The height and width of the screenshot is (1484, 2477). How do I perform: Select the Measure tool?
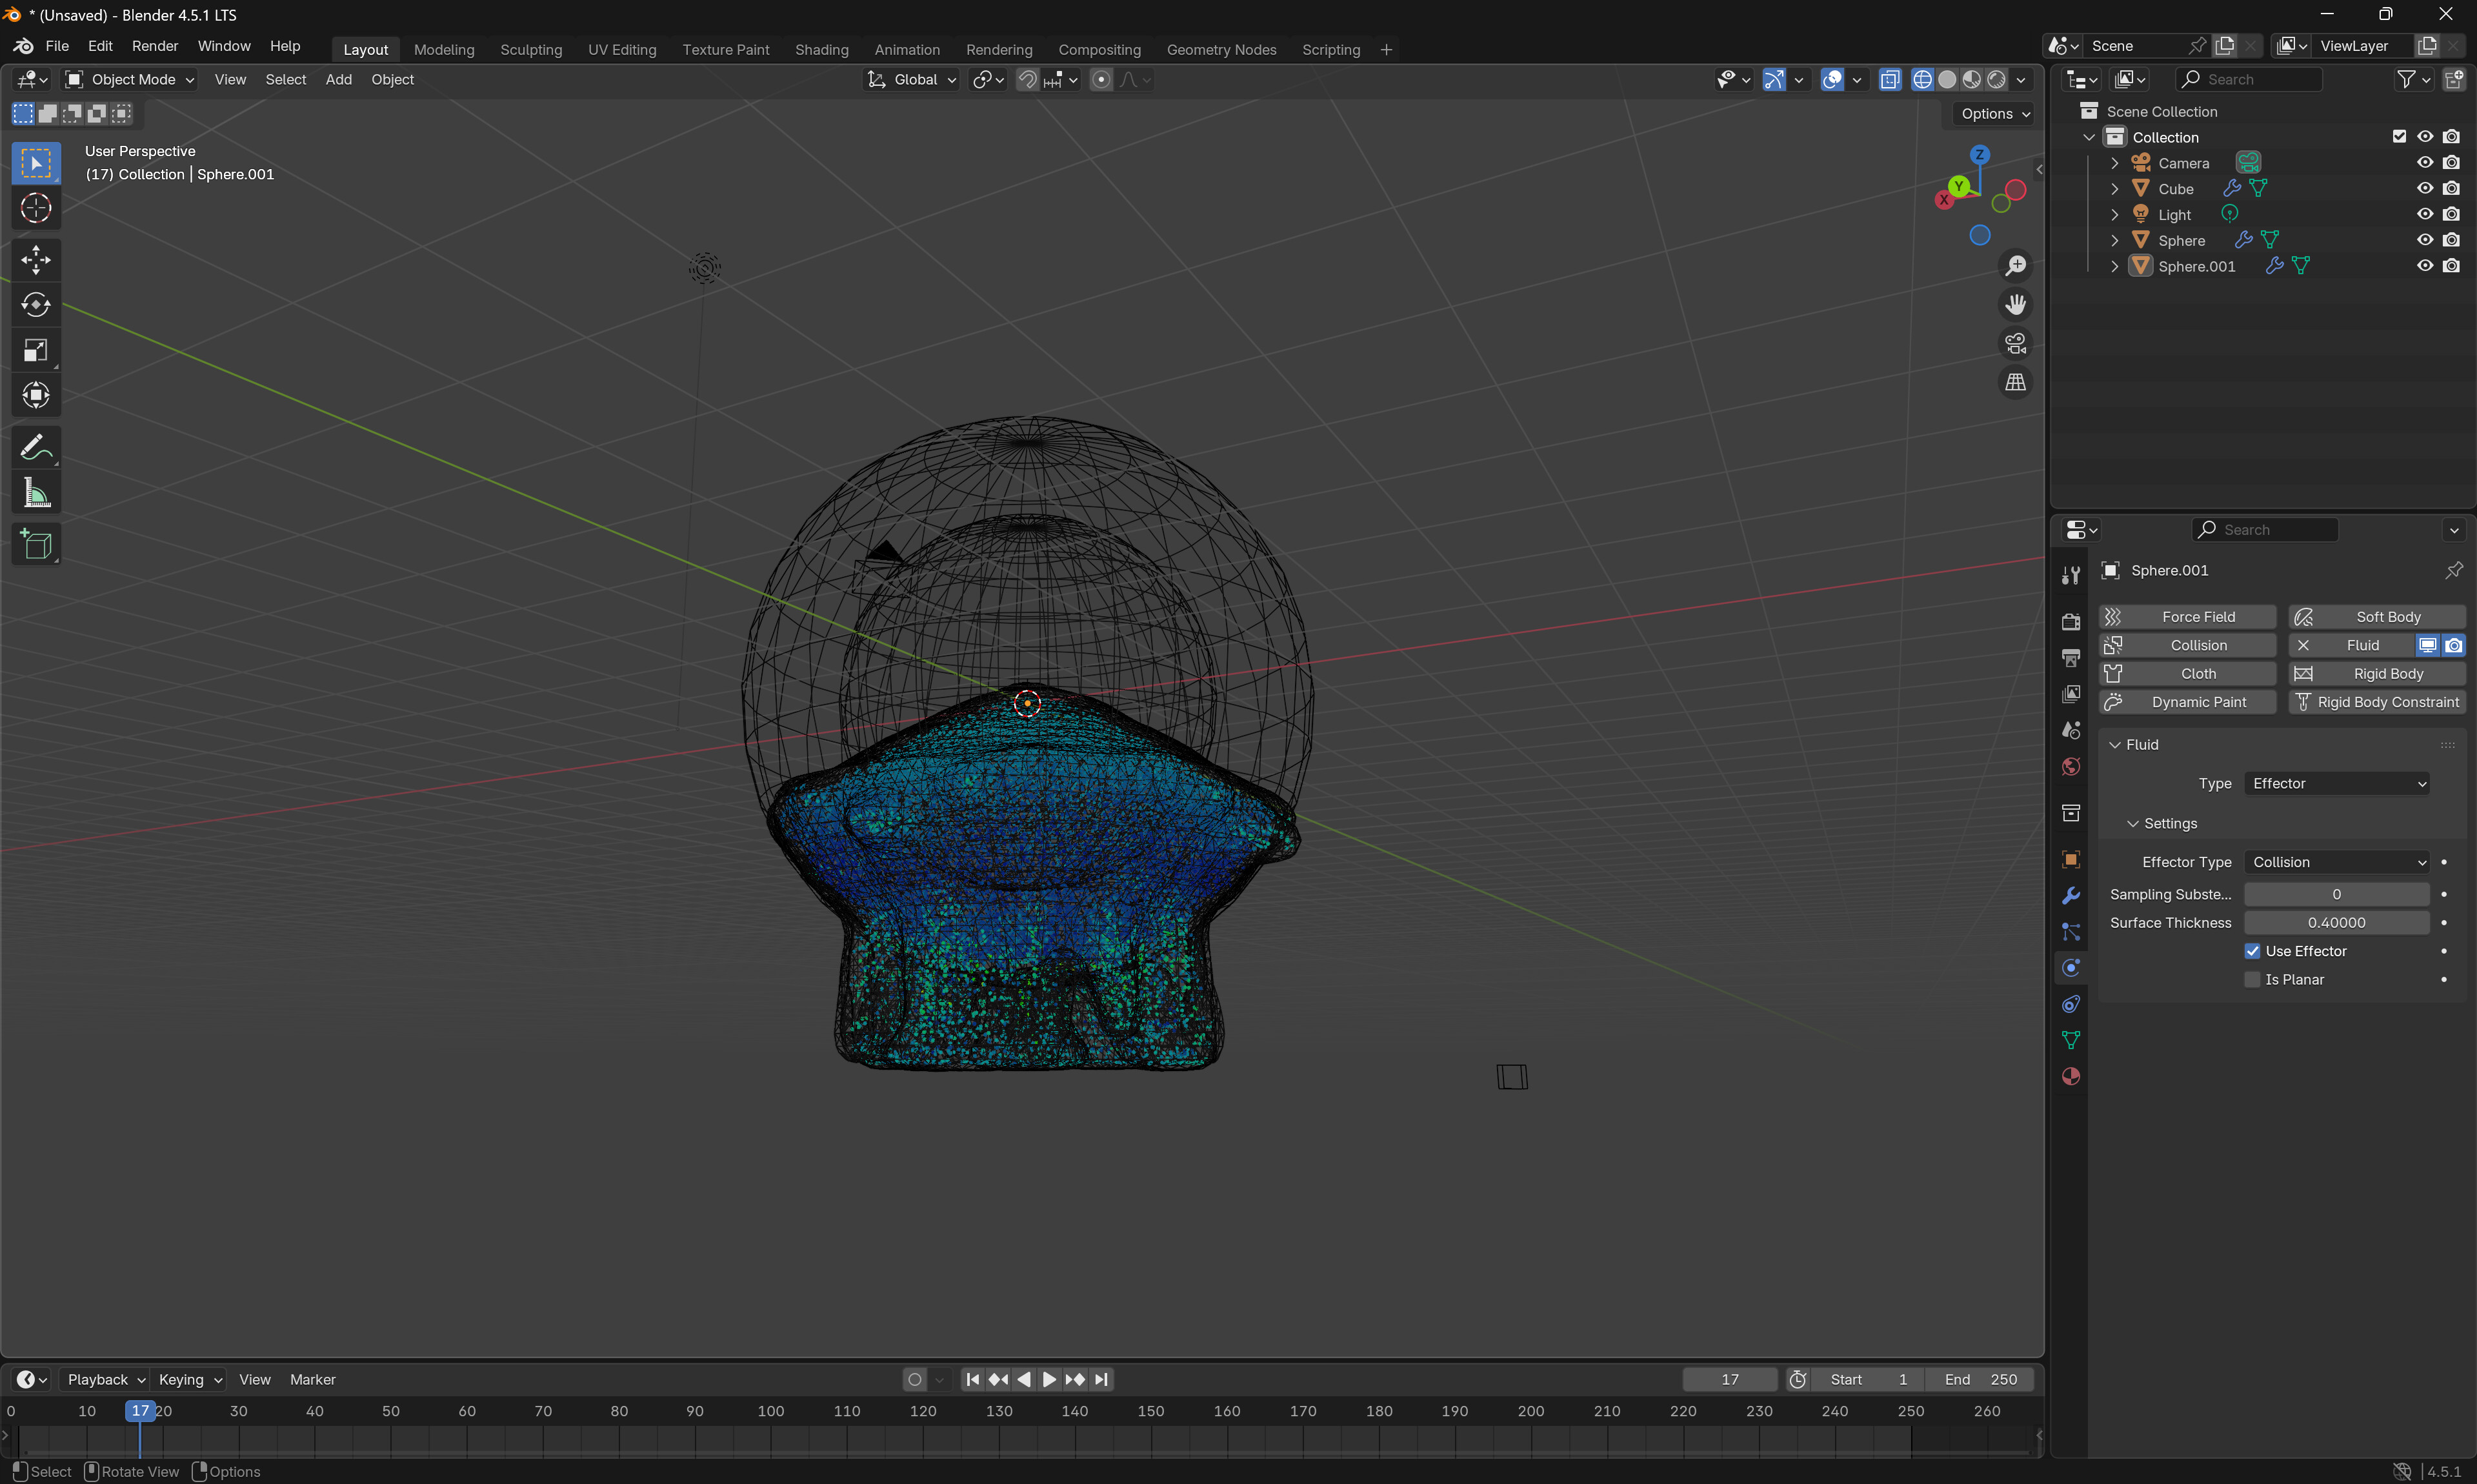pyautogui.click(x=36, y=492)
